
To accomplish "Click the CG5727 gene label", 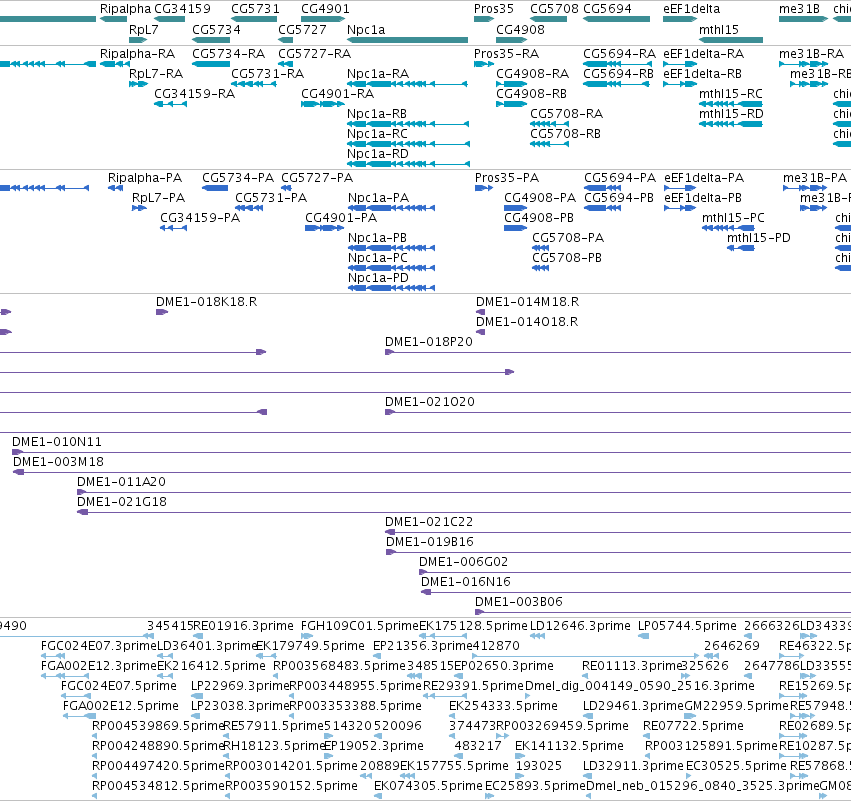I will [x=302, y=30].
